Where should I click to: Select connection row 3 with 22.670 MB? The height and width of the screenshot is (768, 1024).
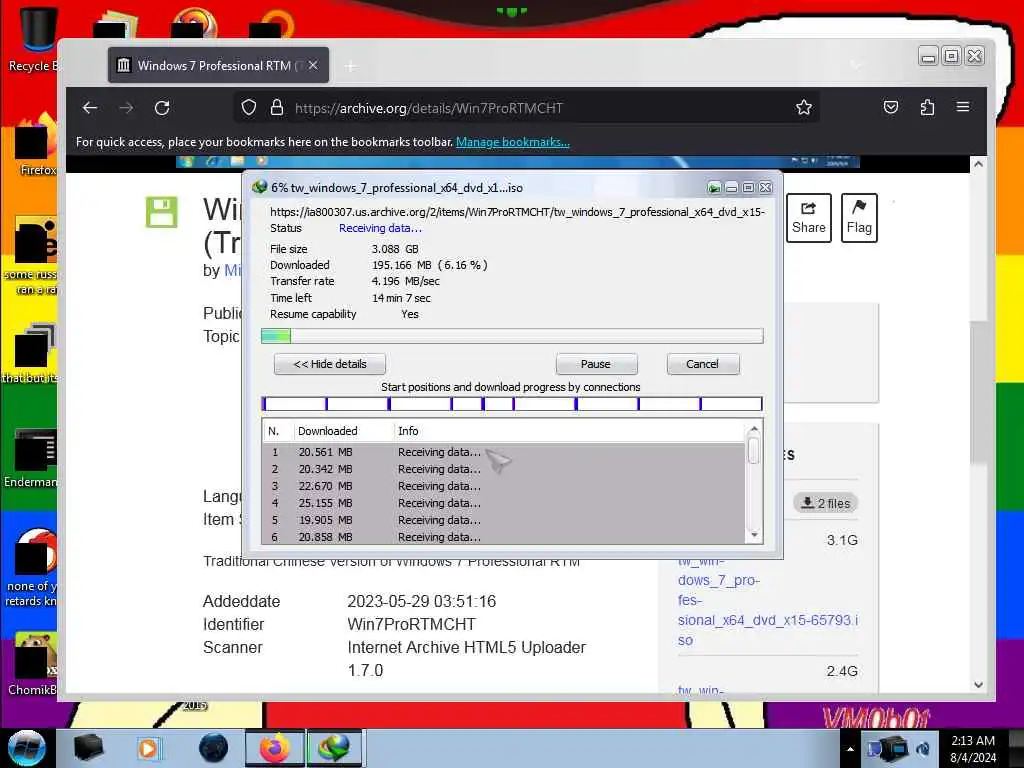504,486
